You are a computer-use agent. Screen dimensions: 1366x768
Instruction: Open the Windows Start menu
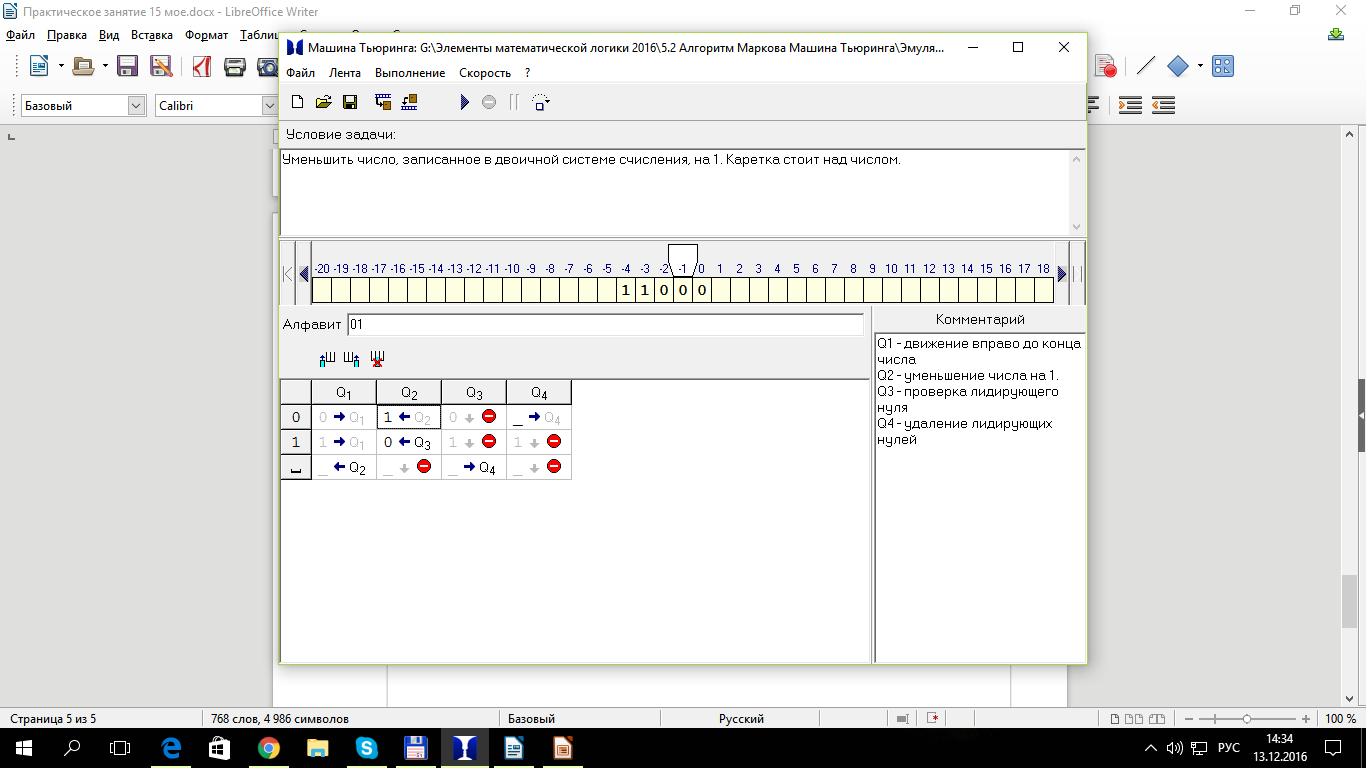pyautogui.click(x=23, y=747)
